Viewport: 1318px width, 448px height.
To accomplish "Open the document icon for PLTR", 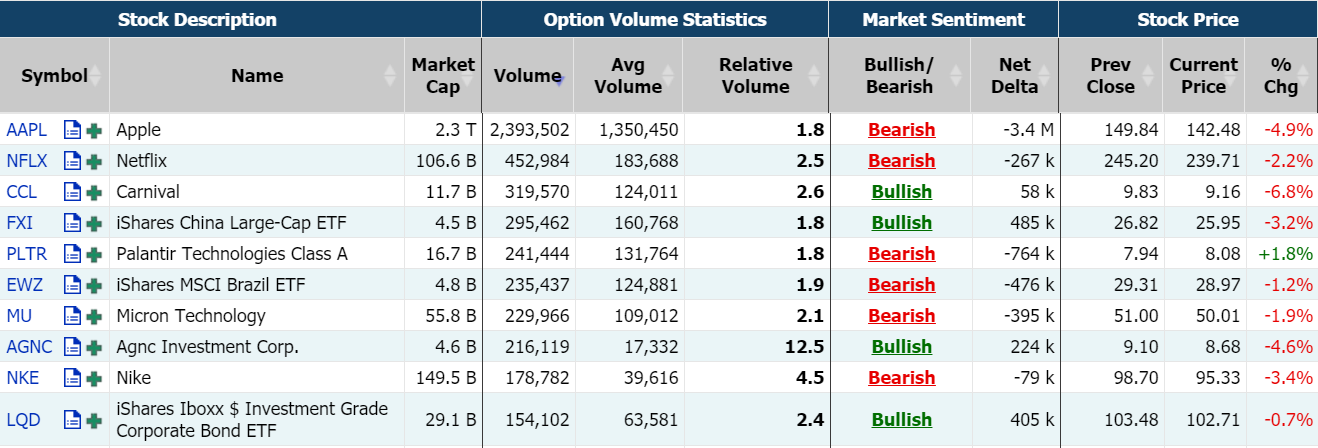I will tap(72, 254).
